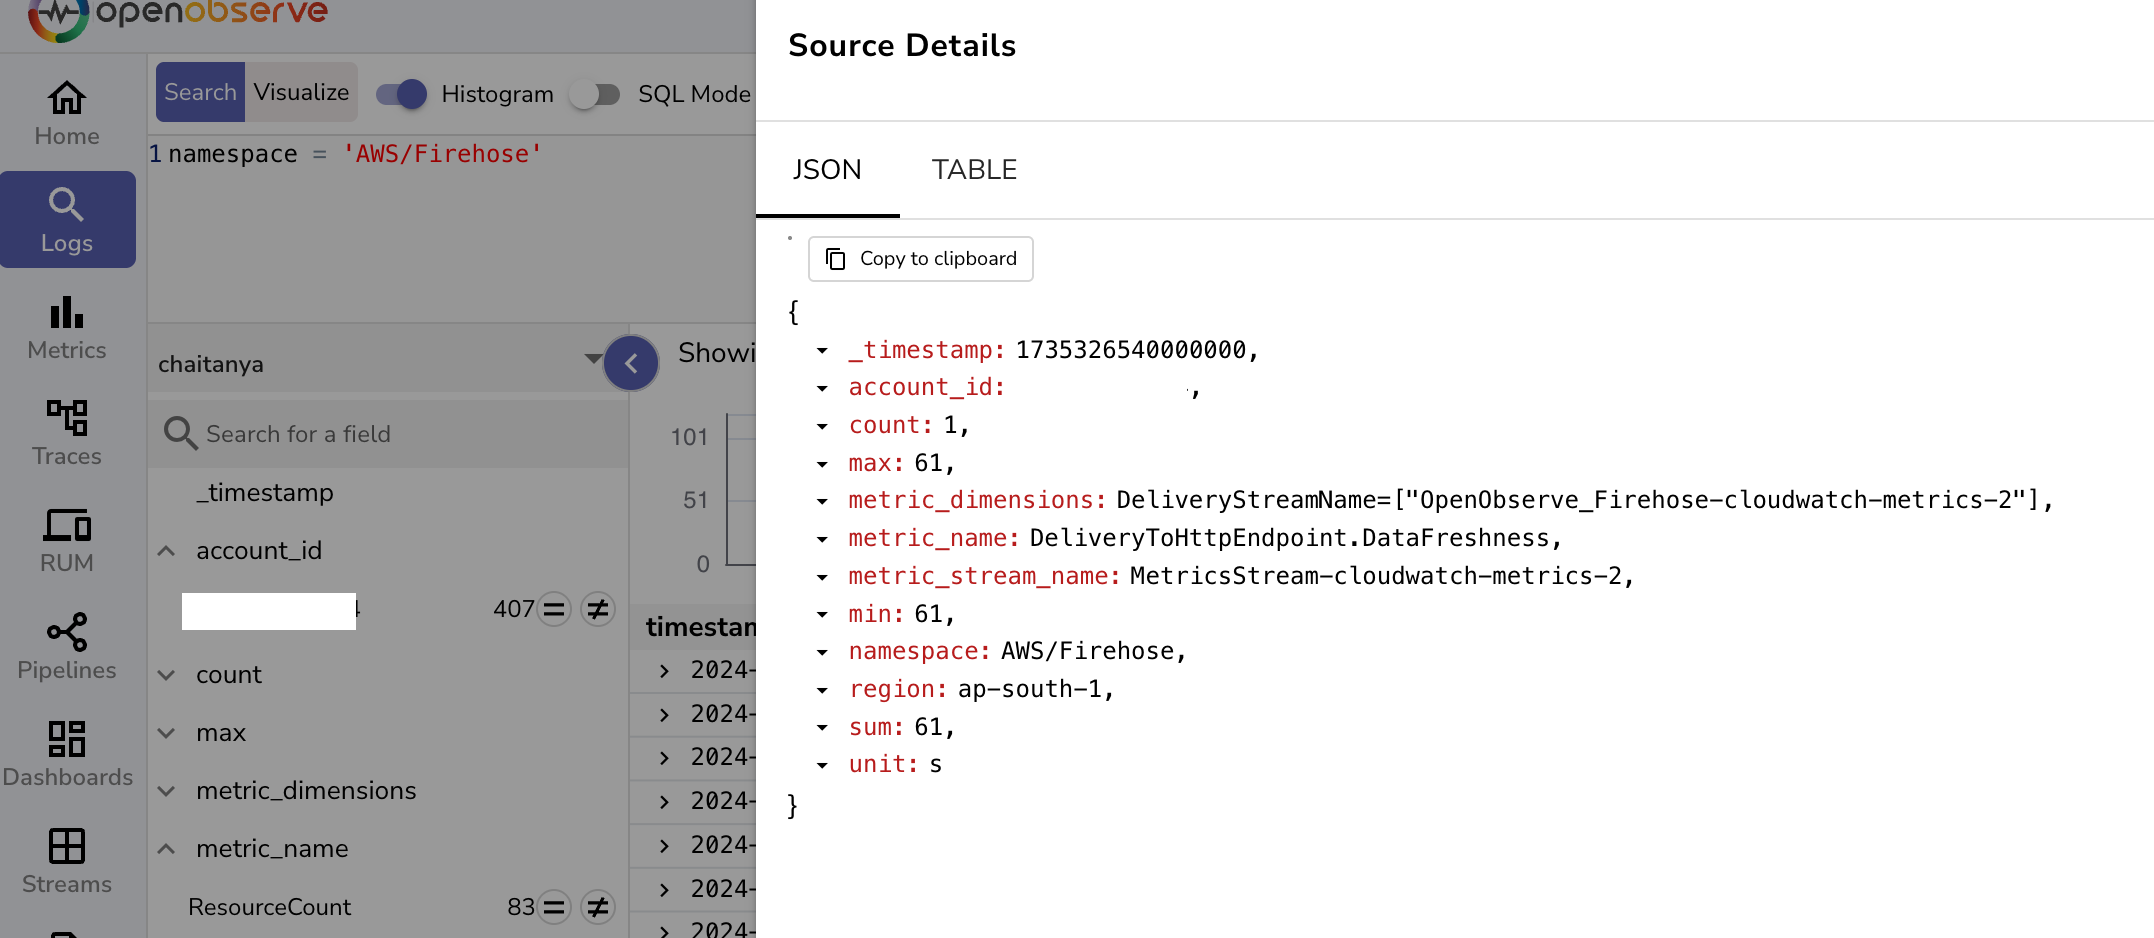Expand the max field
The height and width of the screenshot is (938, 2154).
click(167, 733)
